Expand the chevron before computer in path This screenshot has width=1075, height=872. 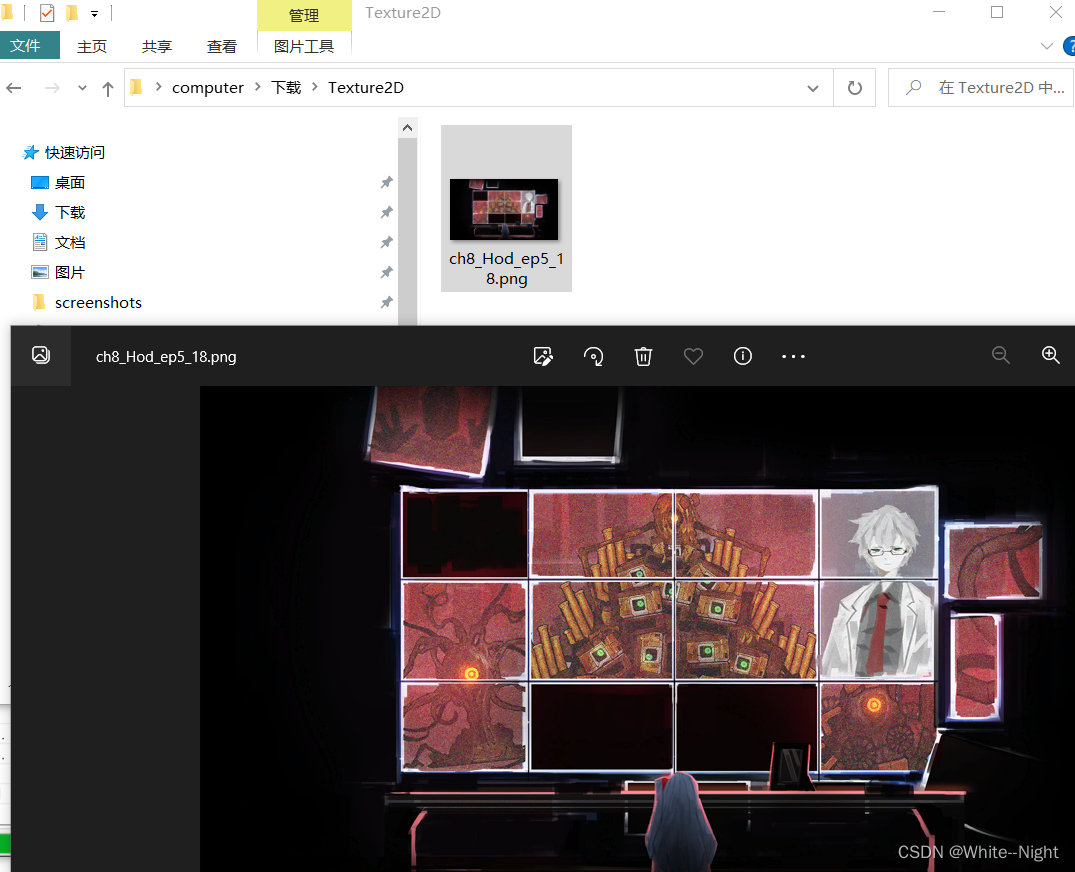pos(158,87)
